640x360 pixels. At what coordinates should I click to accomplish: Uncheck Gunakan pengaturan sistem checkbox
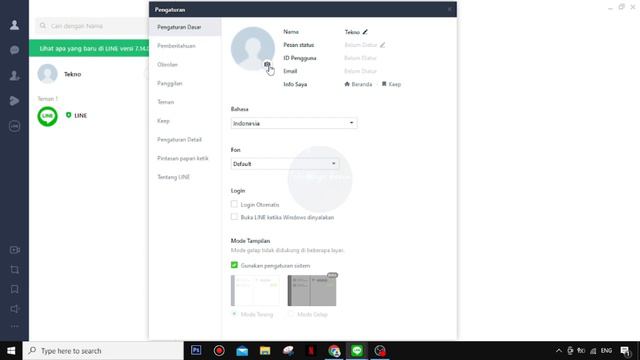234,265
